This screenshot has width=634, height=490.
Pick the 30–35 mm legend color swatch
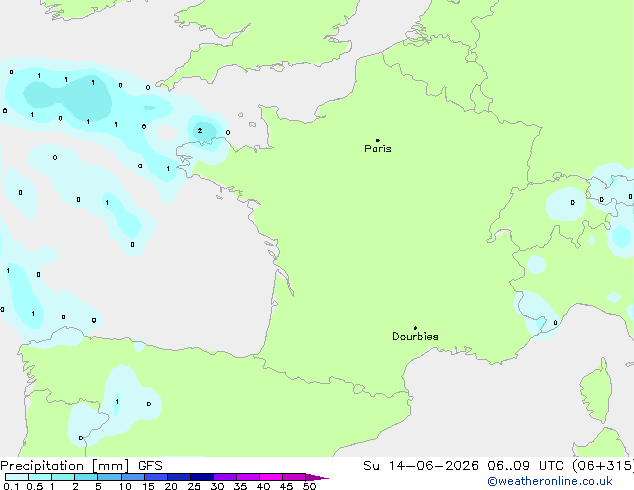[224, 477]
